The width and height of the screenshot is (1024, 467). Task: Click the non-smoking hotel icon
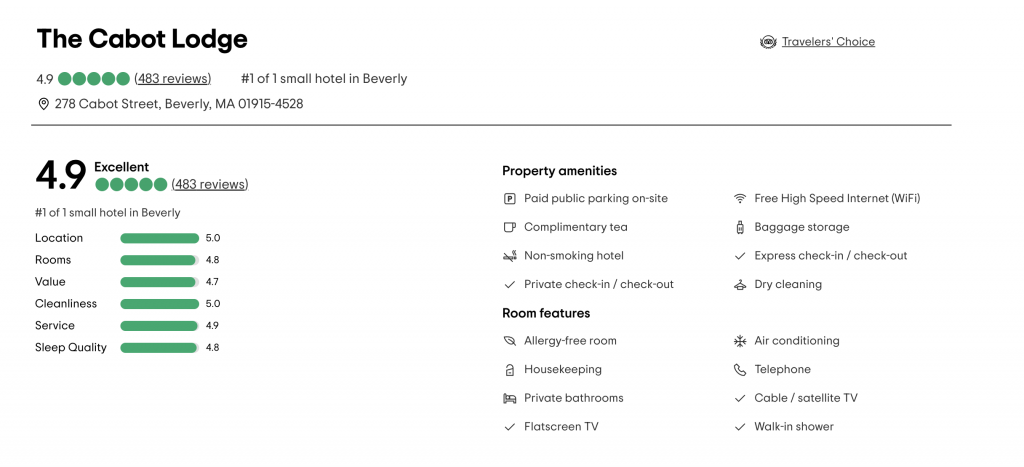coord(510,256)
